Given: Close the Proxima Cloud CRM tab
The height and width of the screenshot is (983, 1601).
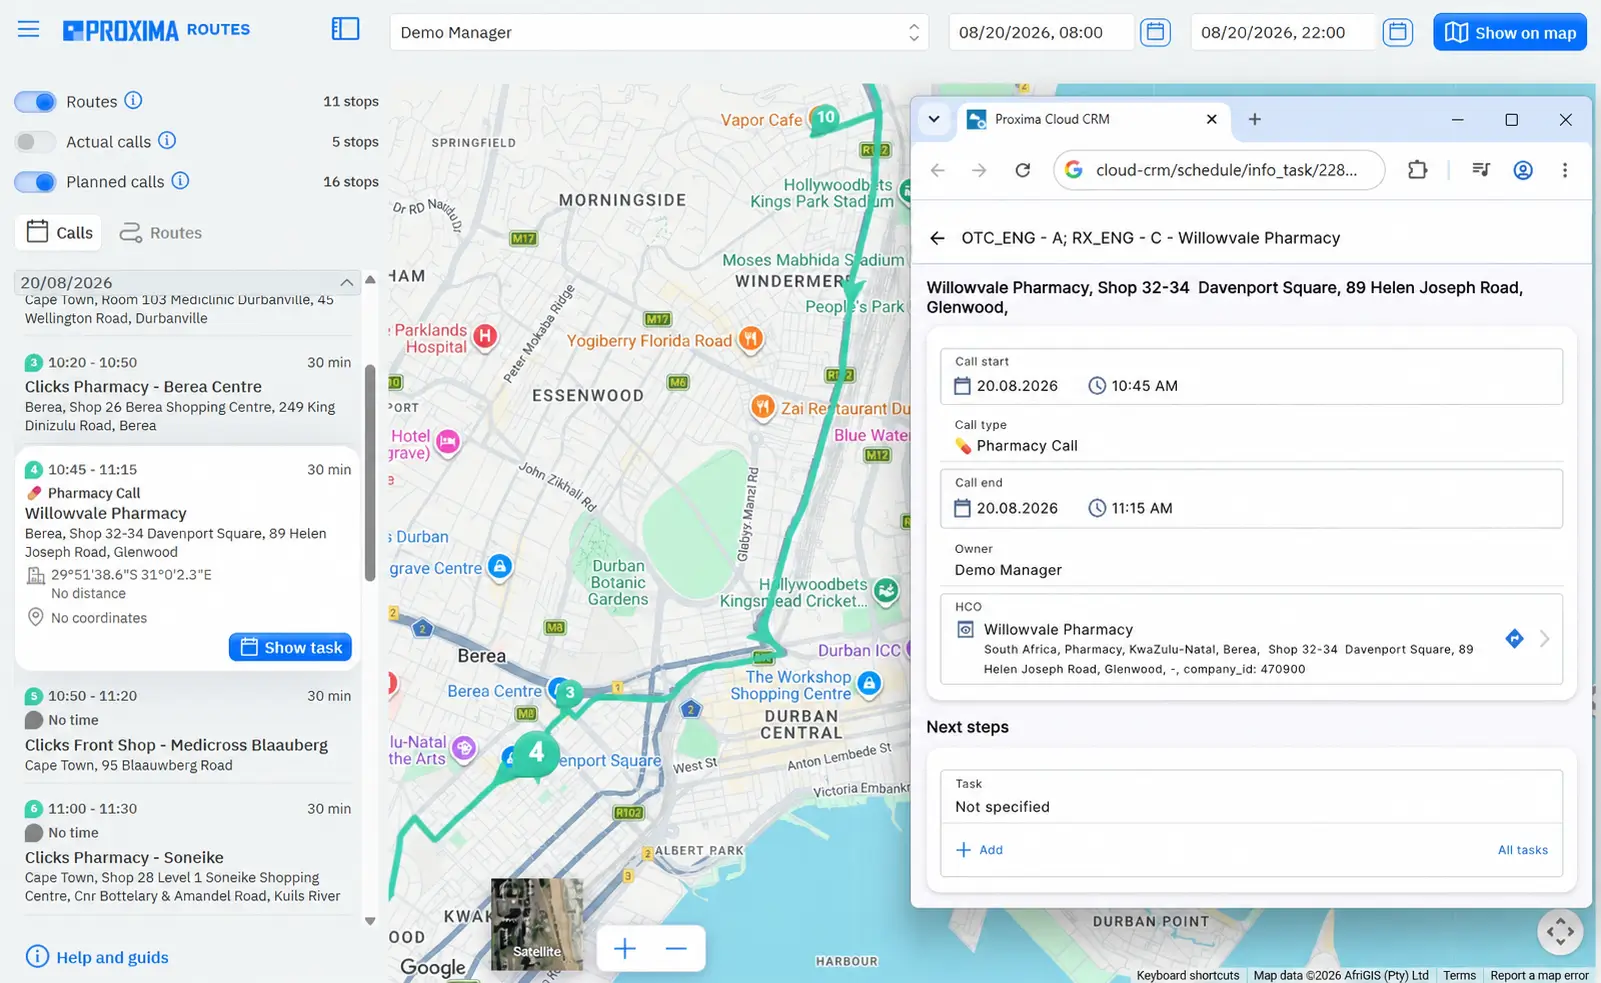Looking at the screenshot, I should [x=1211, y=119].
